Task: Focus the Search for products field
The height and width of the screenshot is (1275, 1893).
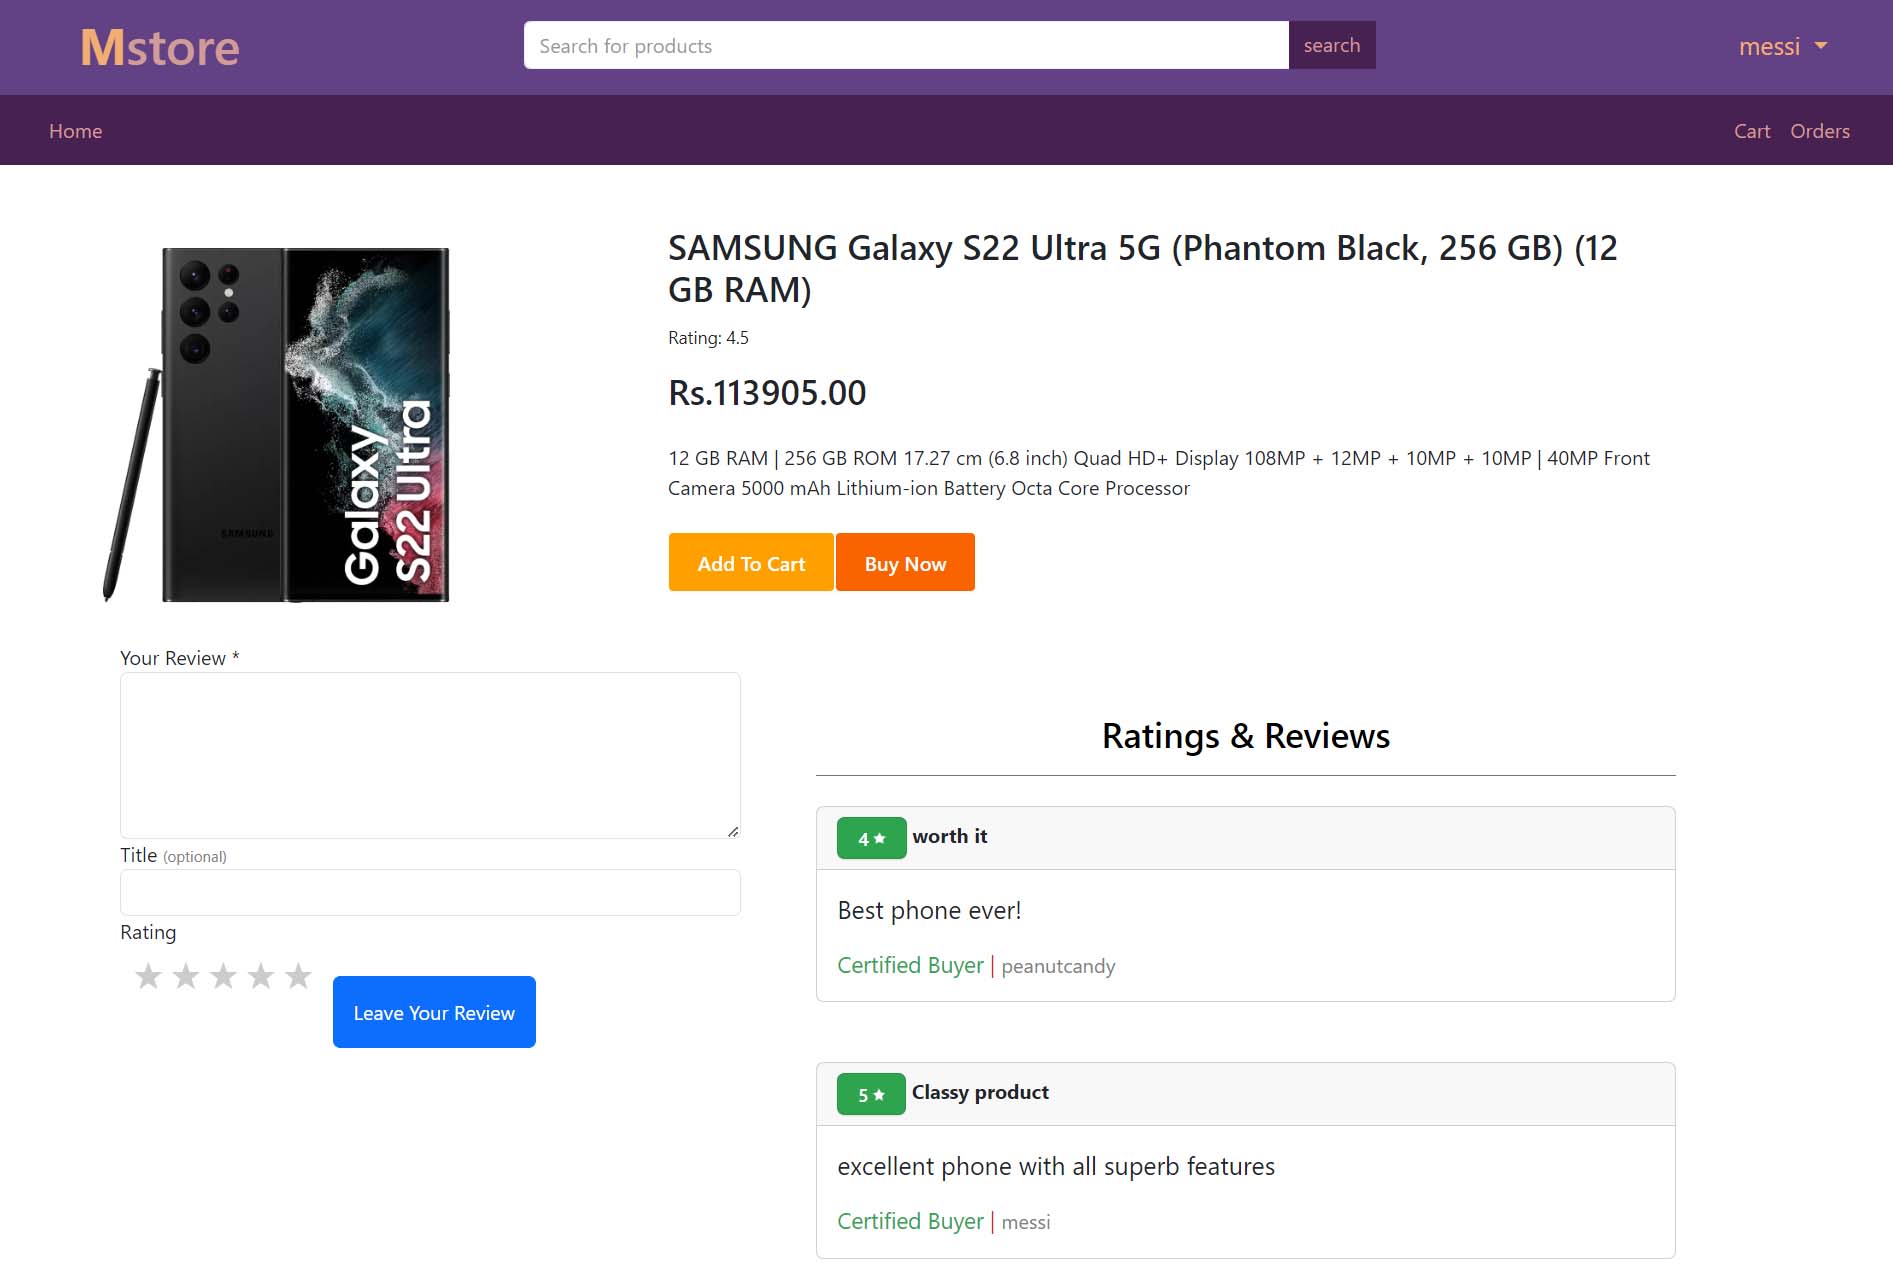Action: point(906,45)
